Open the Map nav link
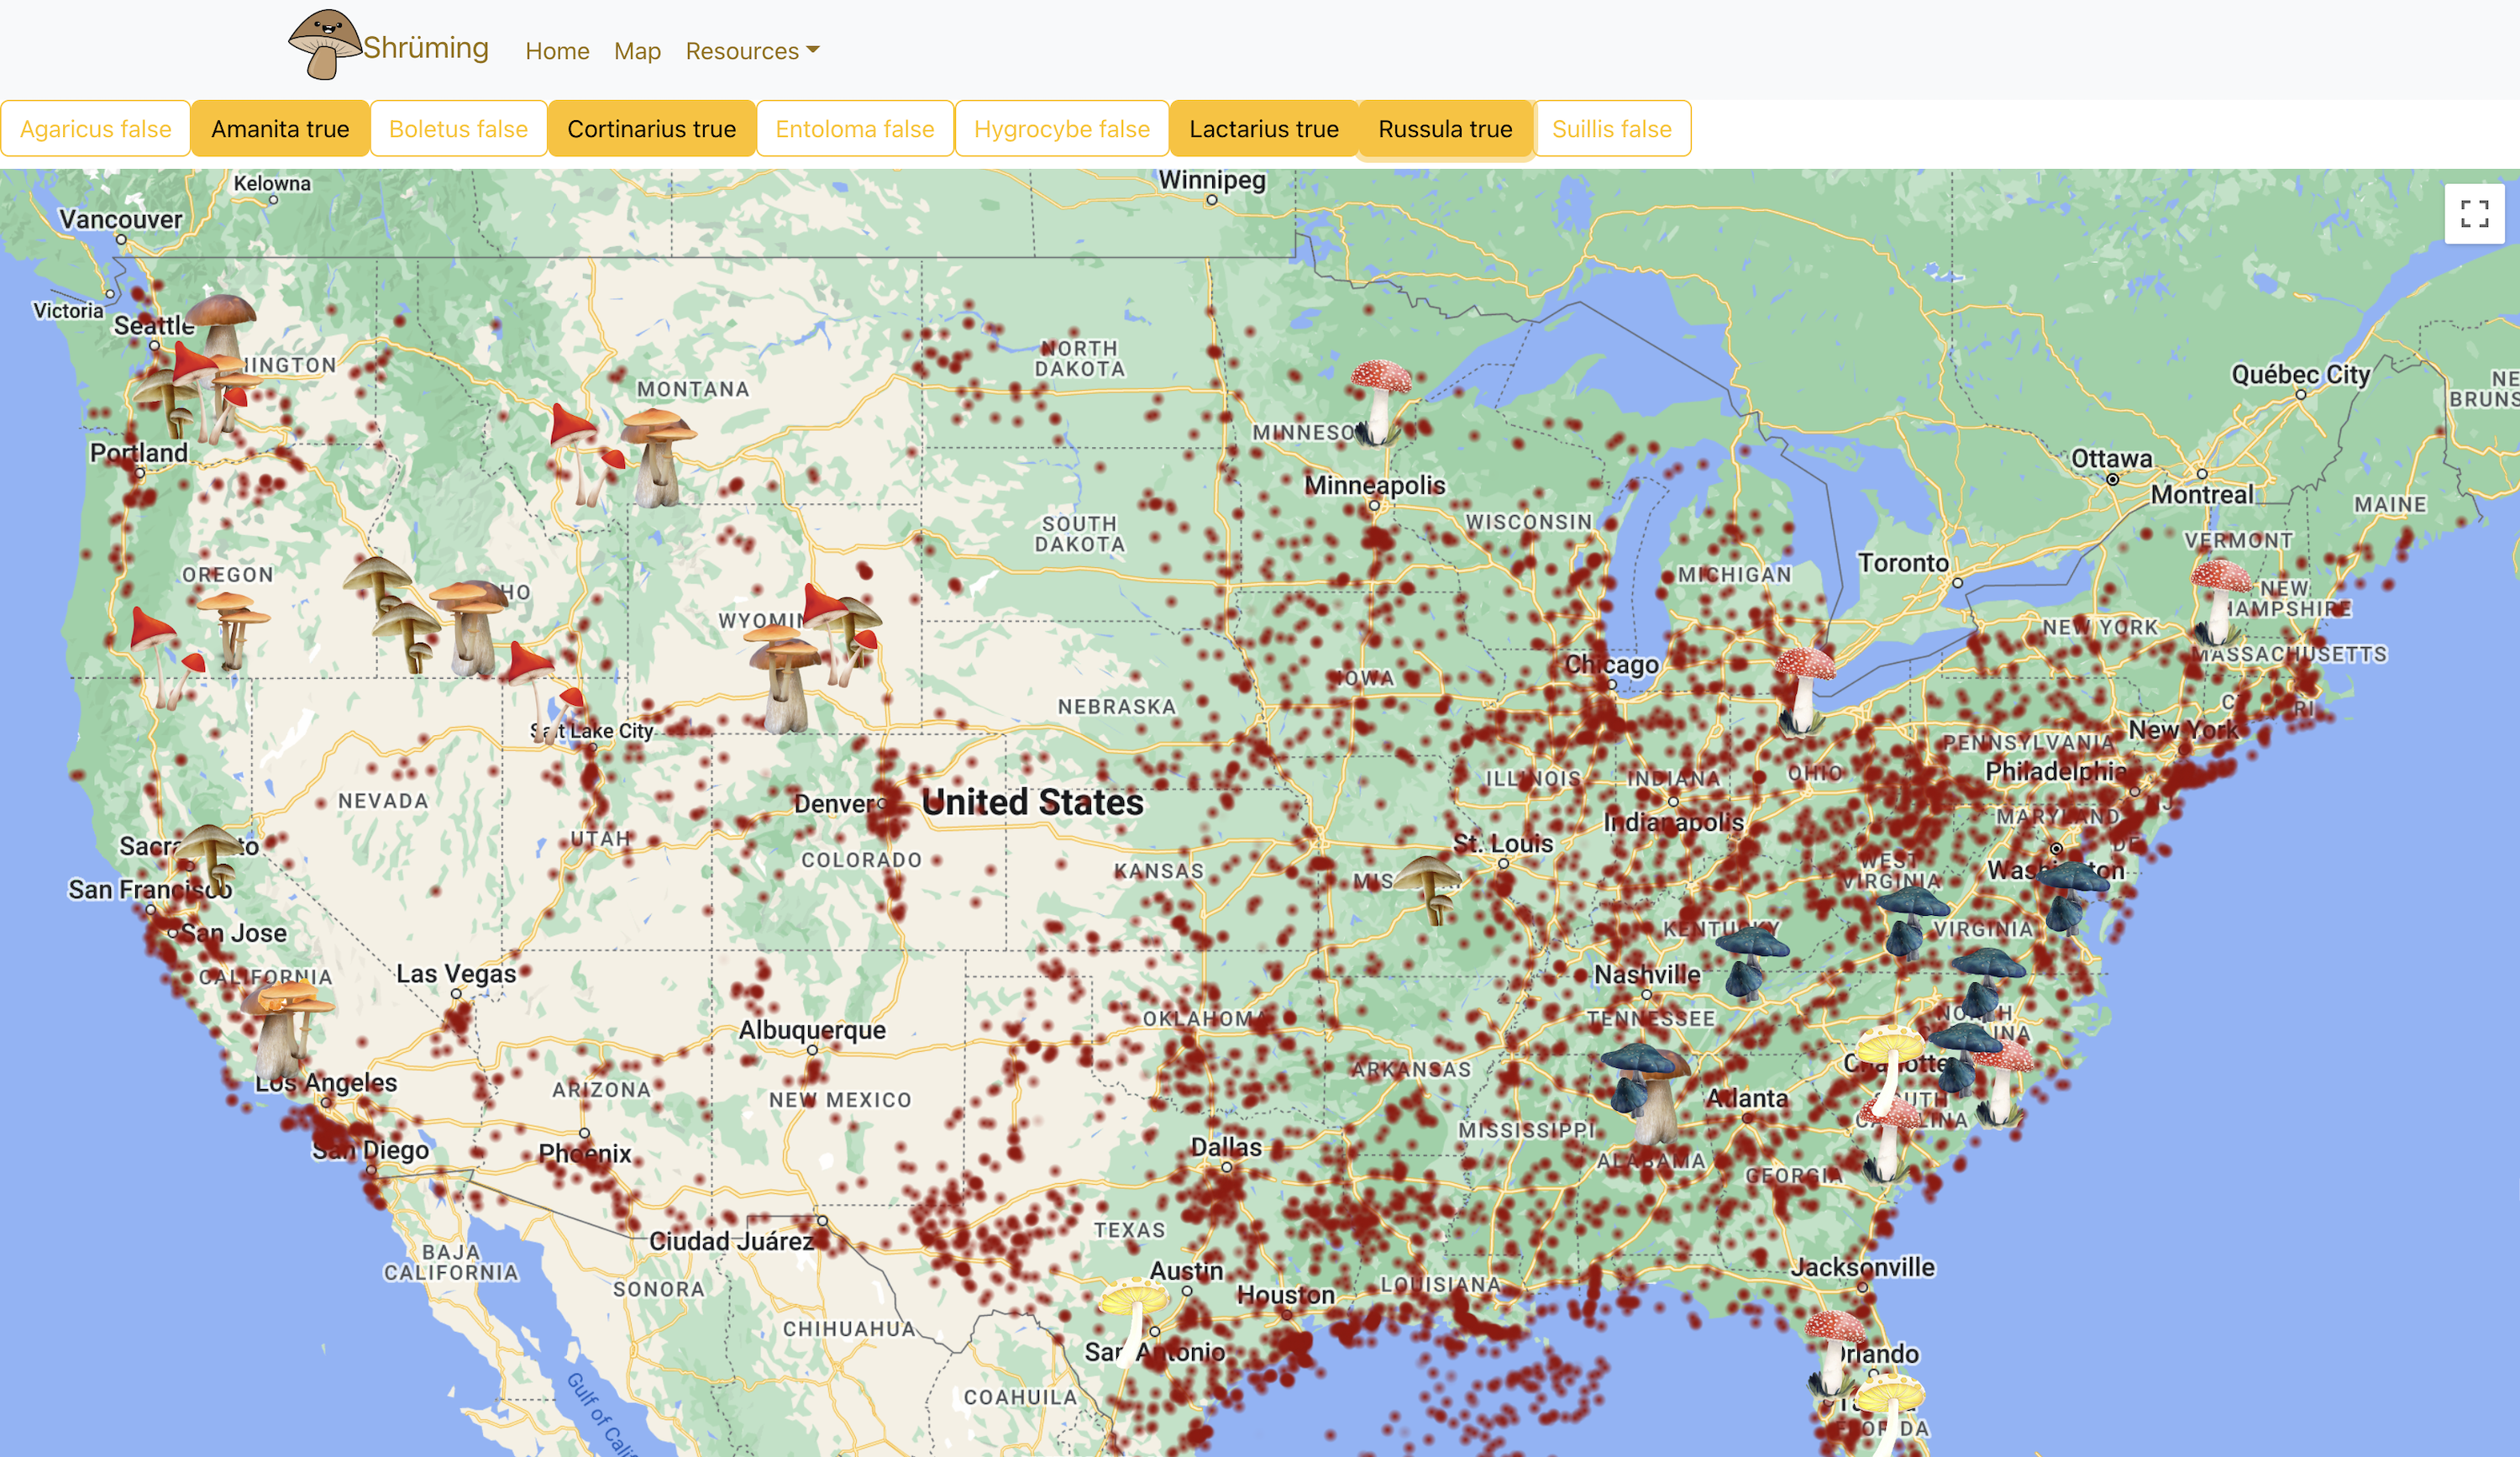The height and width of the screenshot is (1457, 2520). tap(637, 51)
